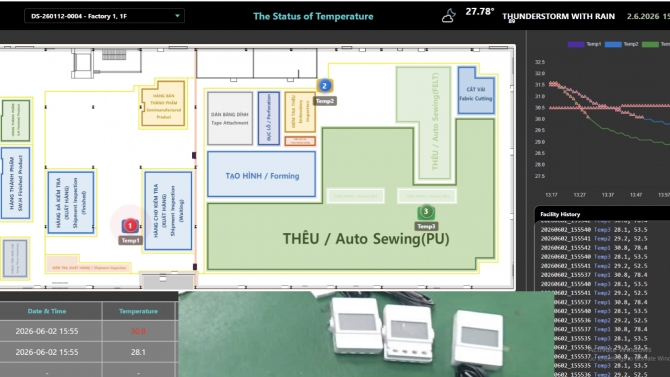Click the dropdown arrow of the factory selector
Image resolution: width=670 pixels, height=377 pixels.
177,16
